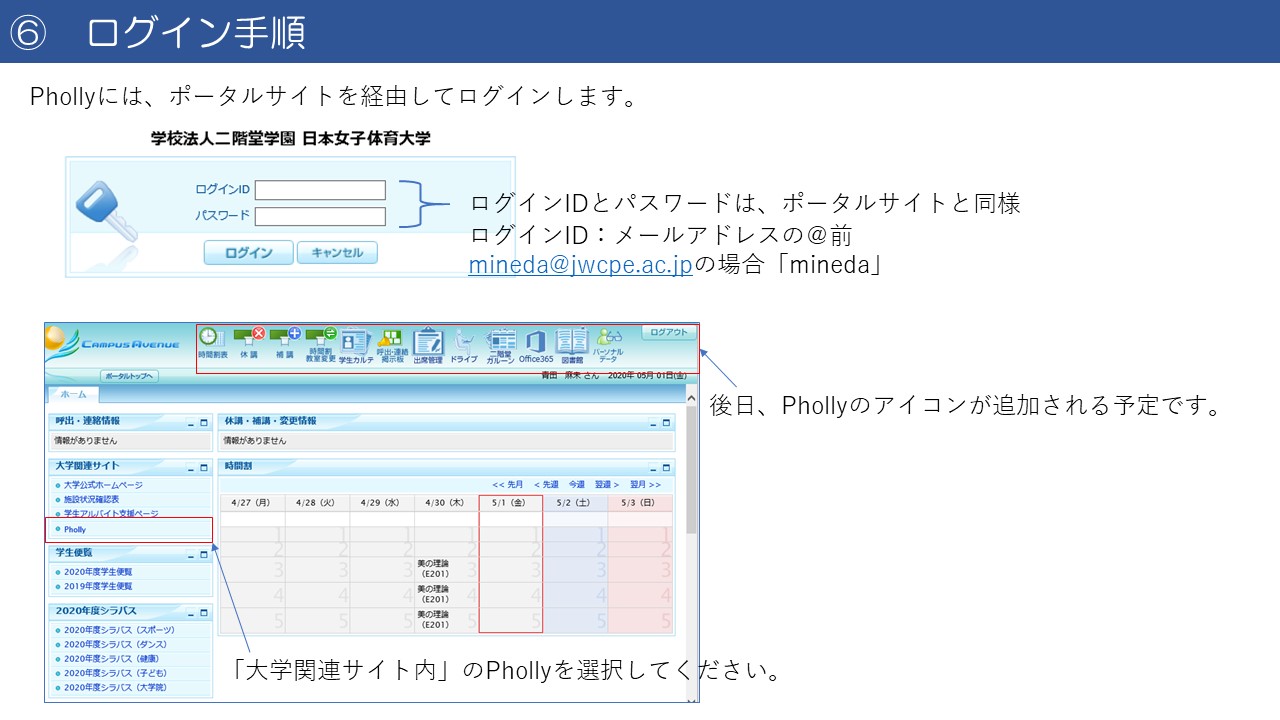1280x720 pixels.
Task: Minimize the 2020年度シラバス panel
Action: pyautogui.click(x=192, y=612)
